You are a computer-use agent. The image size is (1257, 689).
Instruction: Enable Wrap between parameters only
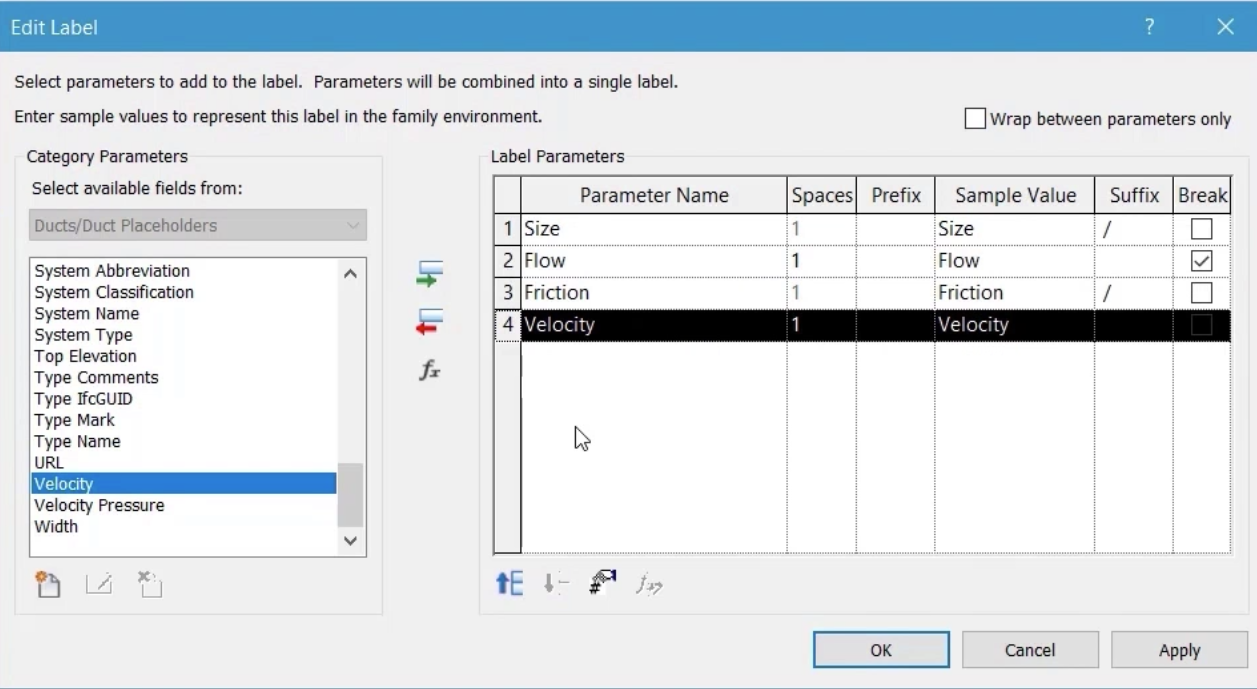[975, 119]
